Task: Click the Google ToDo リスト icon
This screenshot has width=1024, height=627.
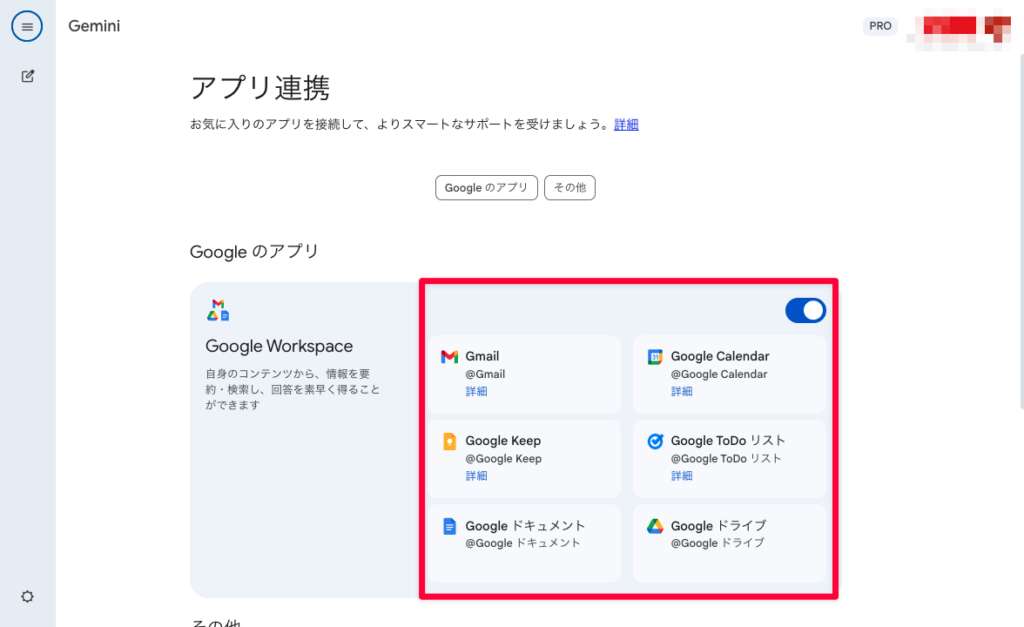Action: (x=657, y=441)
